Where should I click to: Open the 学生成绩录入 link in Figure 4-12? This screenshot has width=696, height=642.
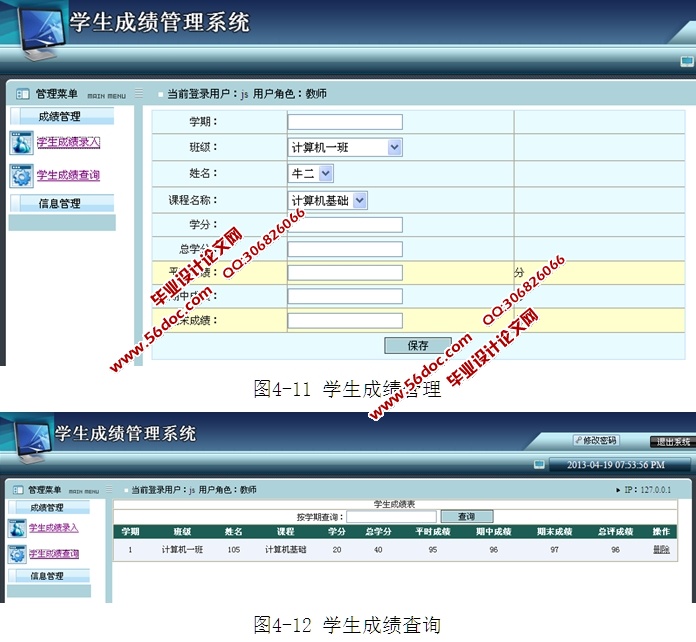[54, 528]
